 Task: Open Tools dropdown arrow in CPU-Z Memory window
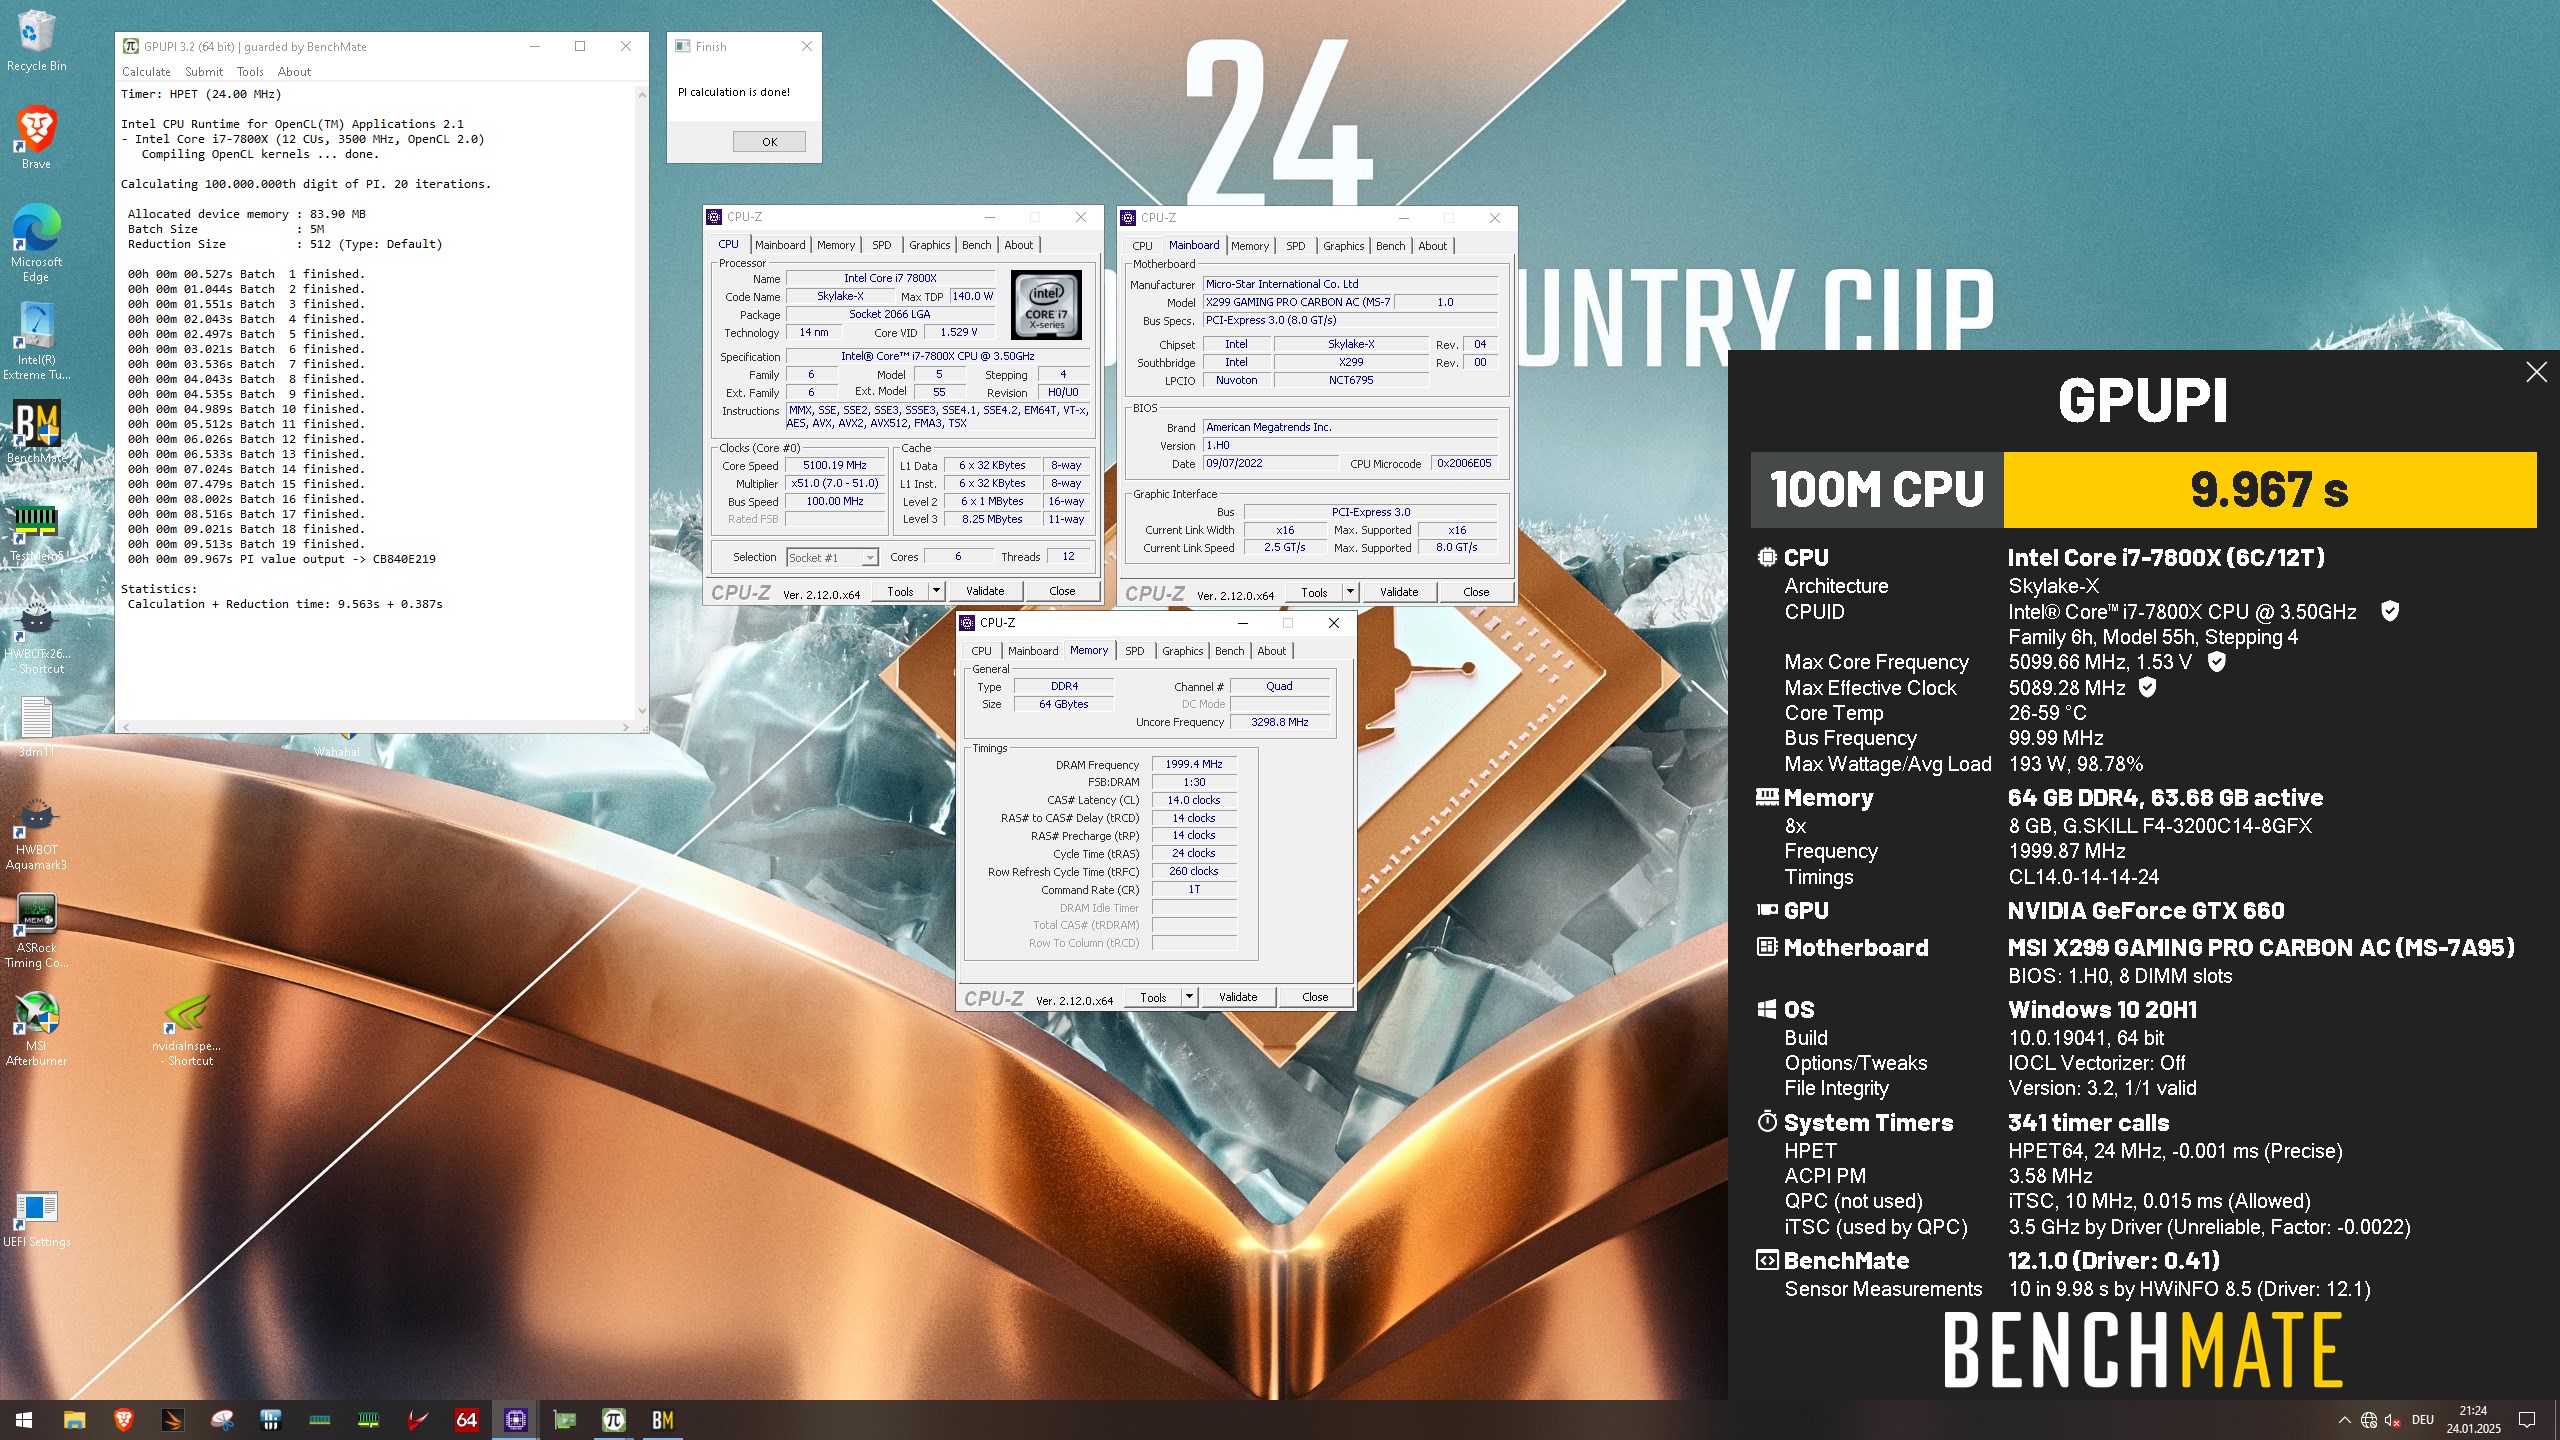tap(1189, 997)
